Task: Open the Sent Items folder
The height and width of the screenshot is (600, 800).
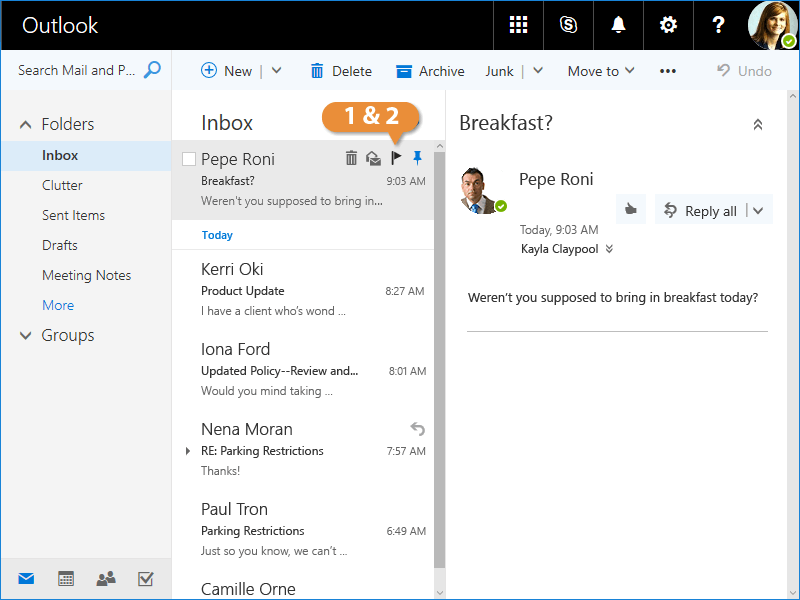Action: click(x=73, y=215)
